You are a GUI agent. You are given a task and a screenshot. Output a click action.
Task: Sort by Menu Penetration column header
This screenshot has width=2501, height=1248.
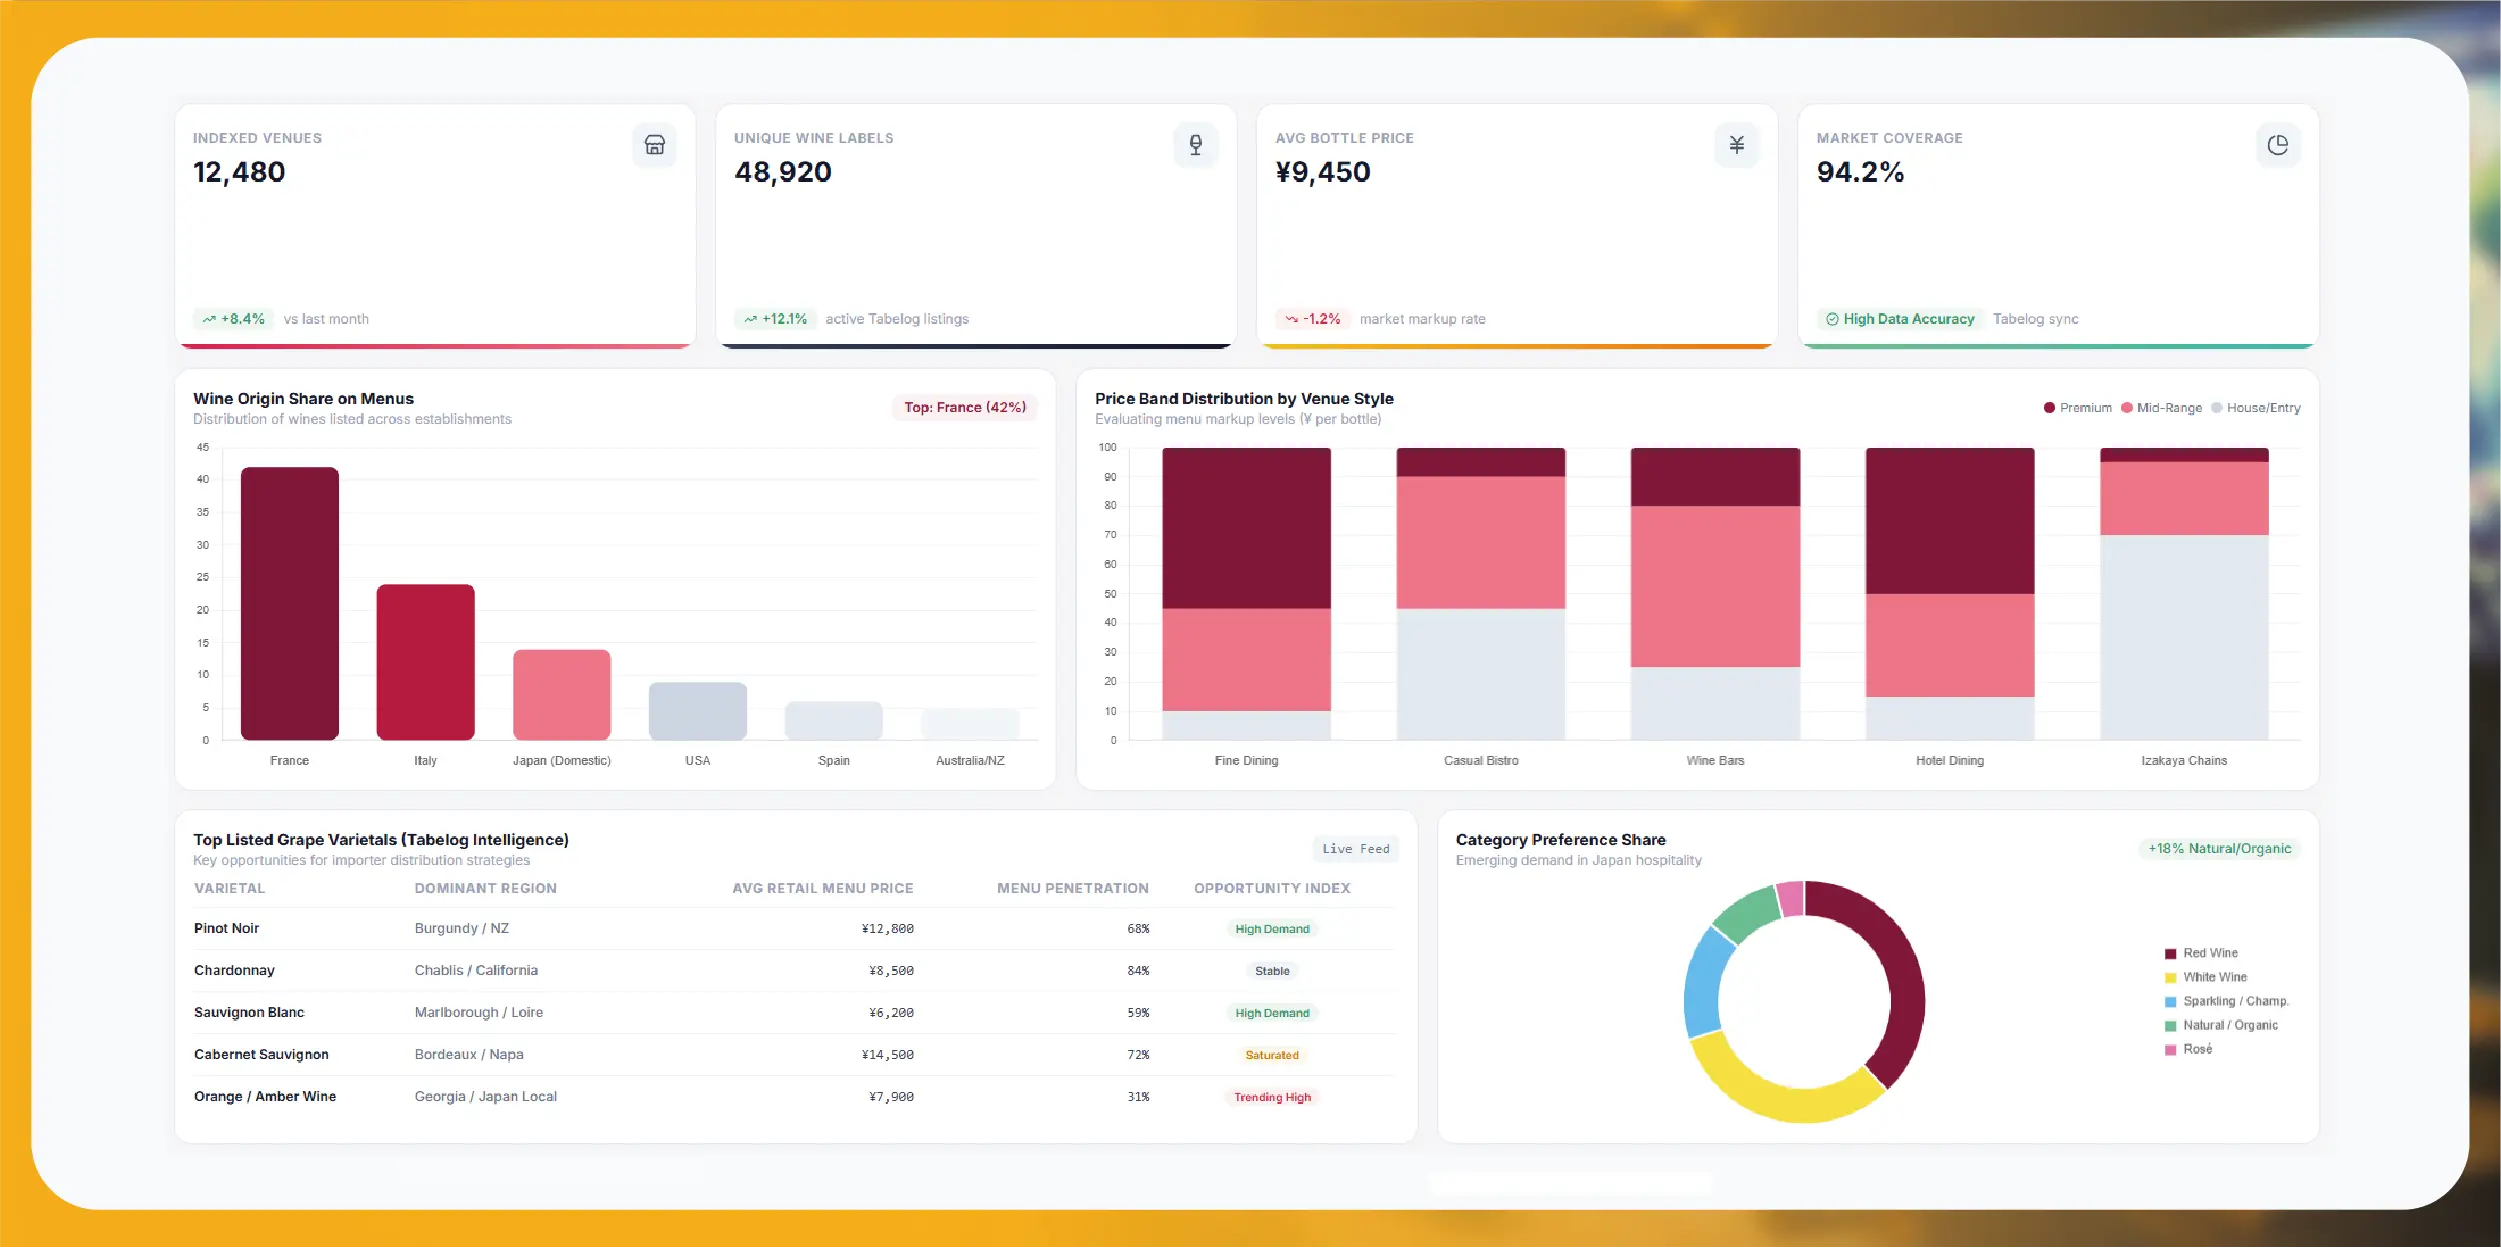pyautogui.click(x=1072, y=889)
